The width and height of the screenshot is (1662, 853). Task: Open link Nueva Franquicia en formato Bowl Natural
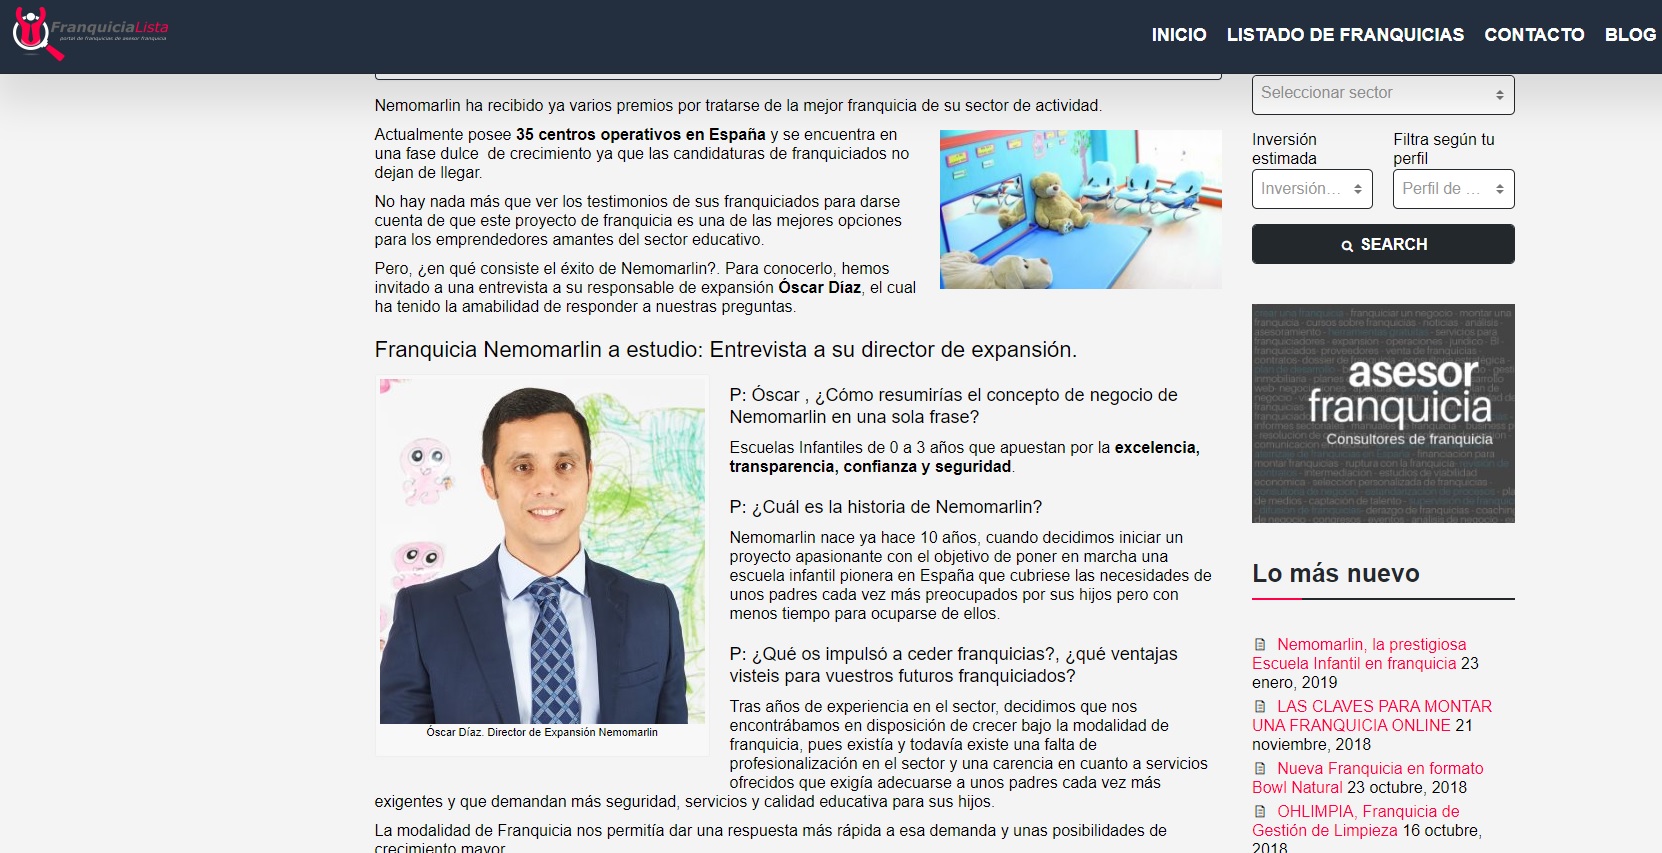click(1368, 778)
